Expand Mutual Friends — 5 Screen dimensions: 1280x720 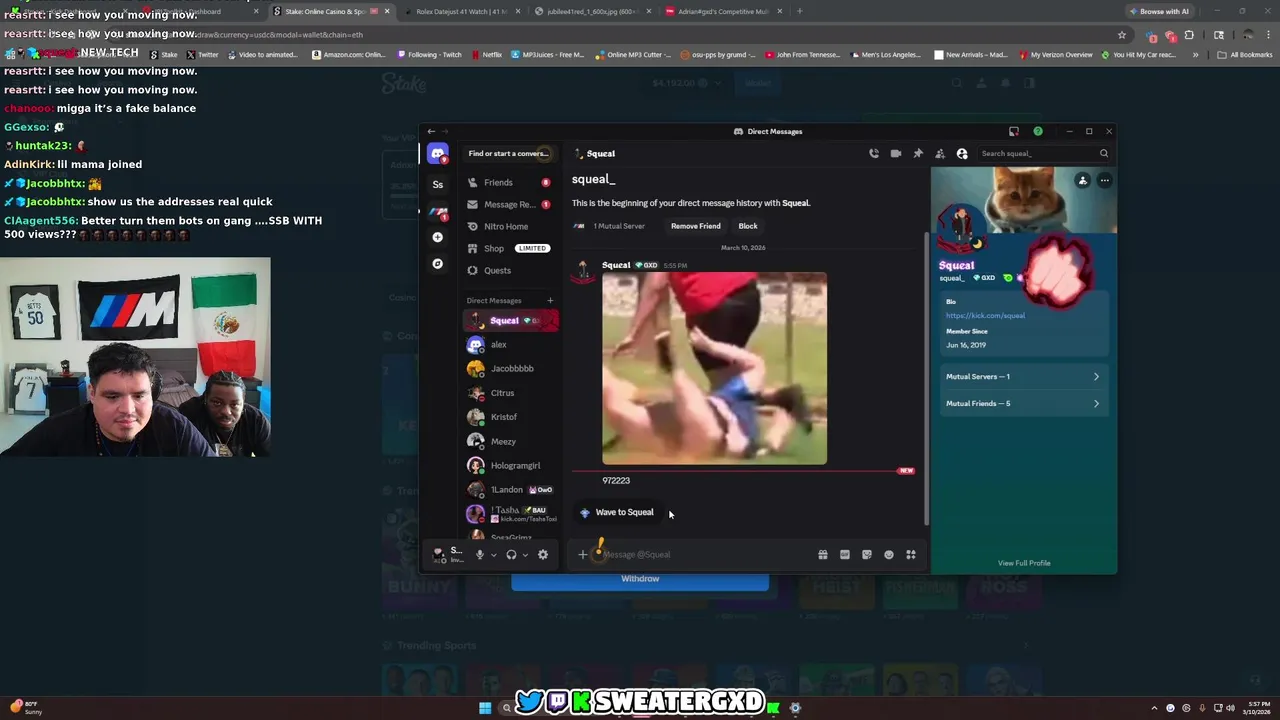pos(1022,403)
